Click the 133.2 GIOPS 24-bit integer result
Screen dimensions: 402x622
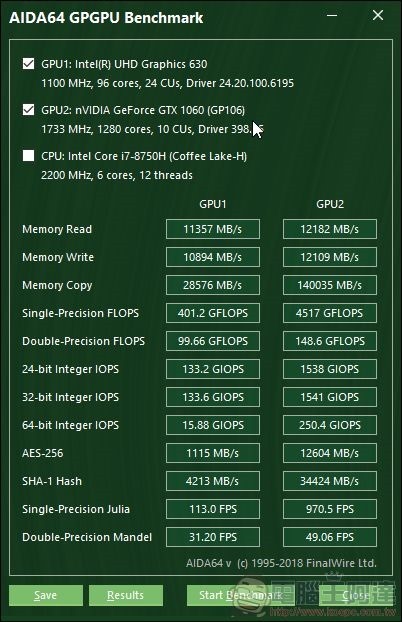coord(213,369)
